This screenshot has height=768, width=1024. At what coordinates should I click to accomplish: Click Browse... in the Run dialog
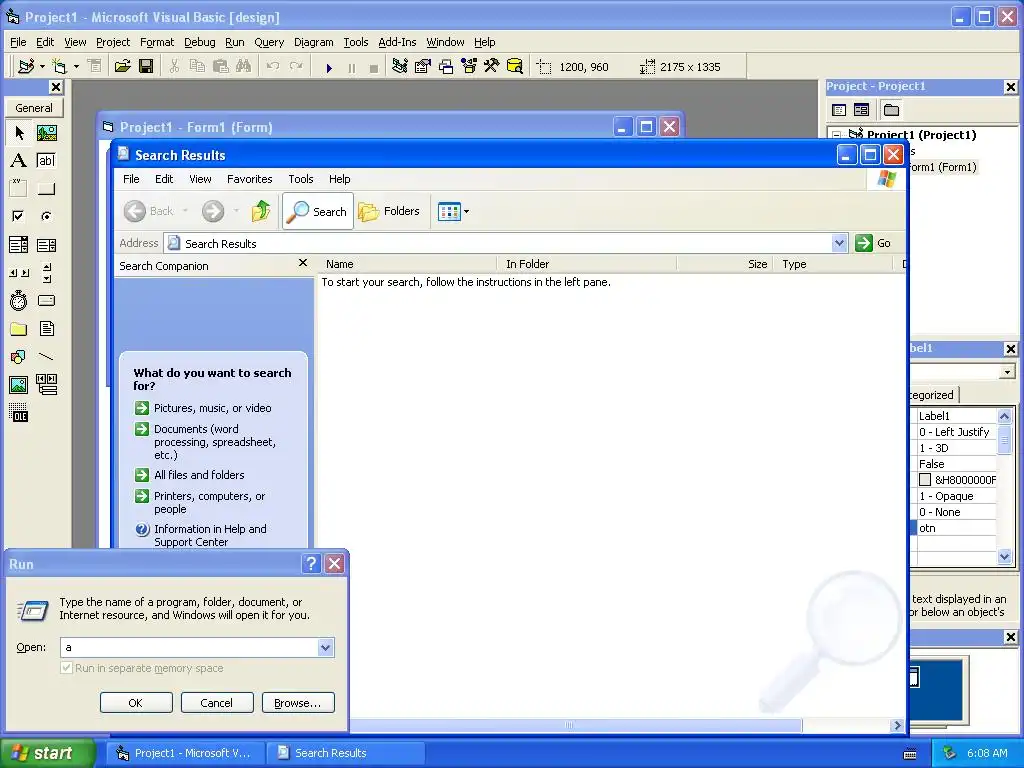coord(298,703)
